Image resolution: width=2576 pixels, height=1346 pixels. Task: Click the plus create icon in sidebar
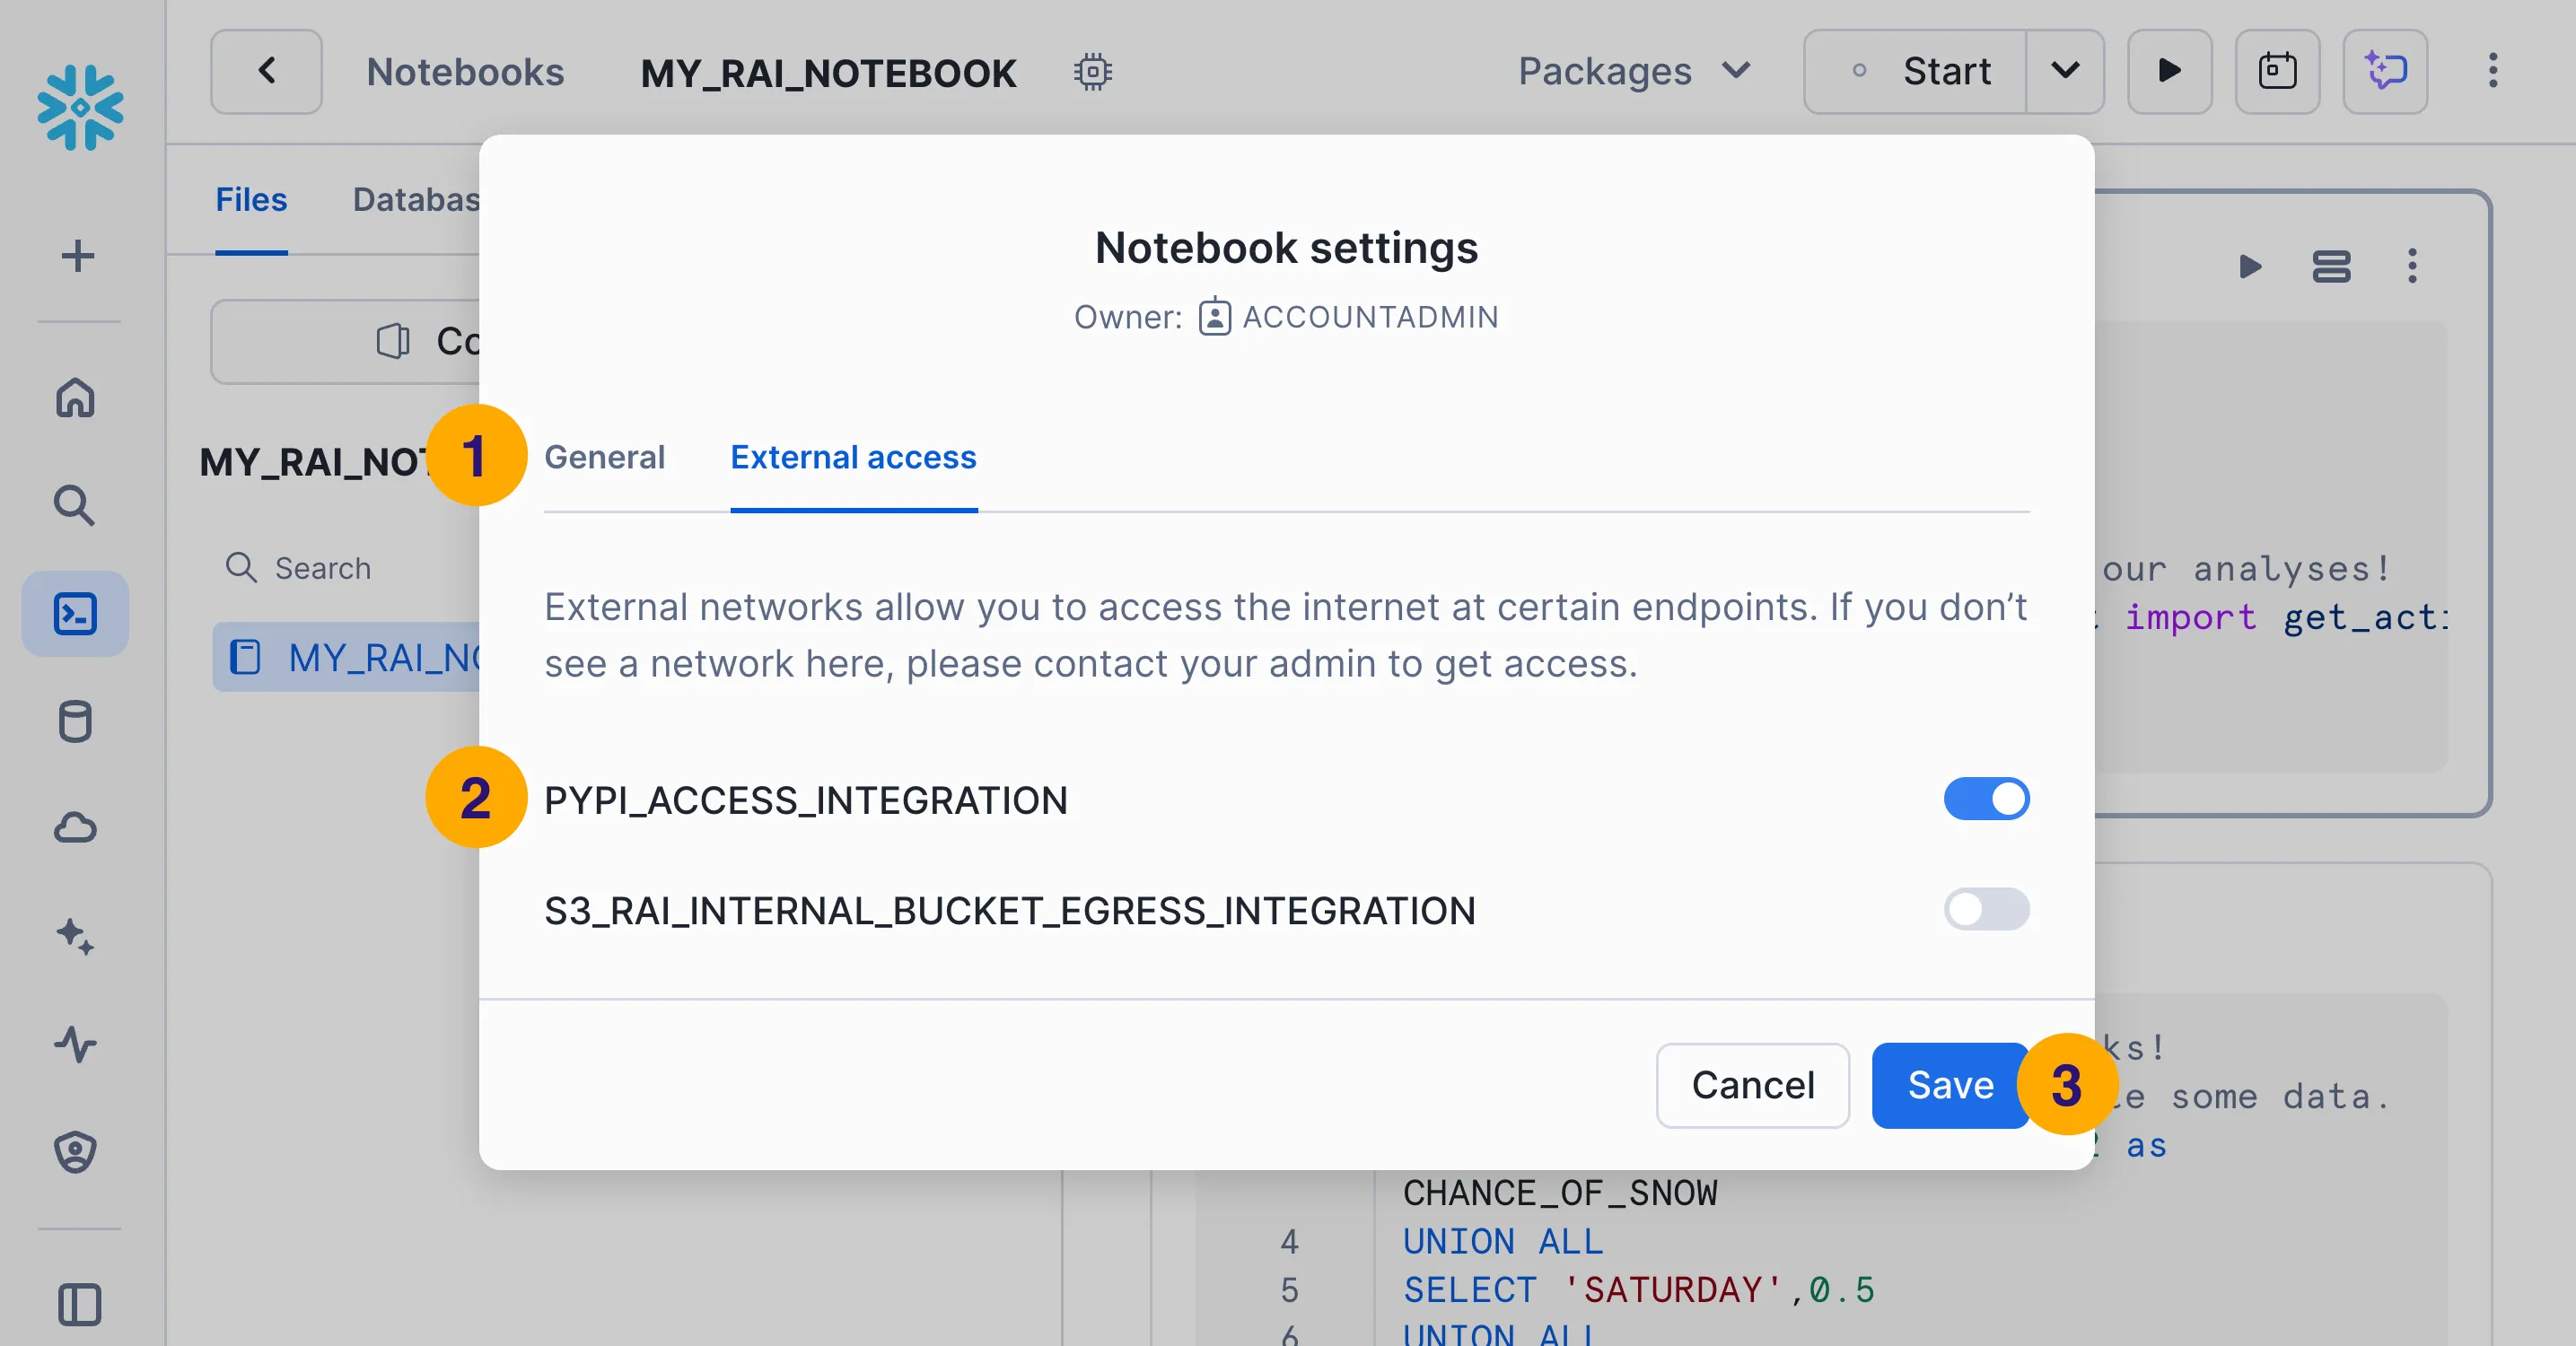point(78,256)
